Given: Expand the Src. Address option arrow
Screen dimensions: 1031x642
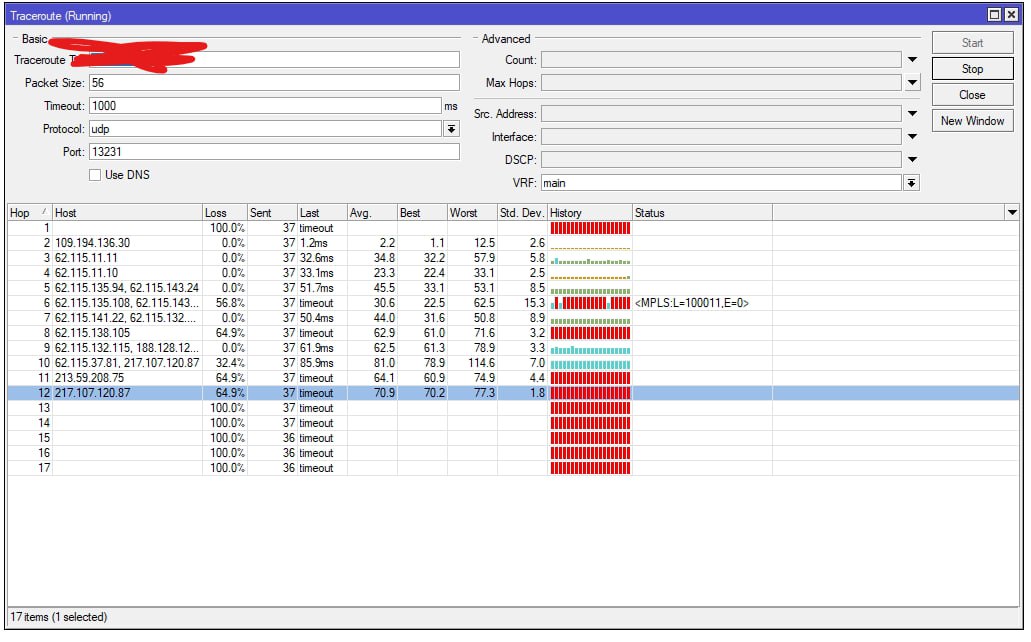Looking at the screenshot, I should click(x=912, y=114).
